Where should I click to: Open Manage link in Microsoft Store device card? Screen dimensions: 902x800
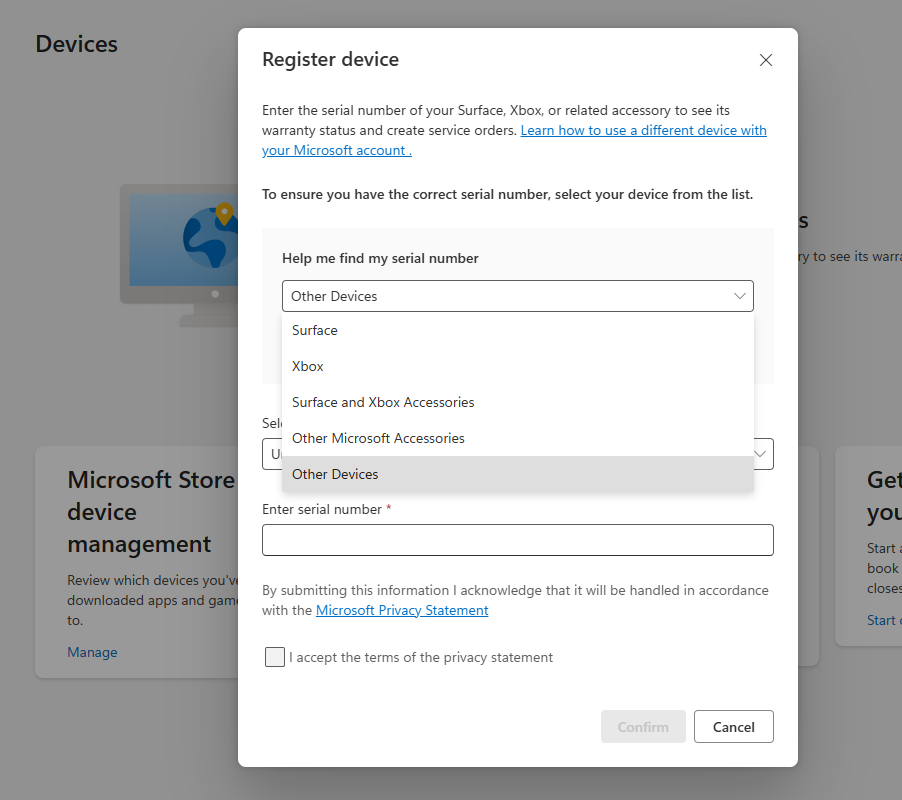pos(92,652)
